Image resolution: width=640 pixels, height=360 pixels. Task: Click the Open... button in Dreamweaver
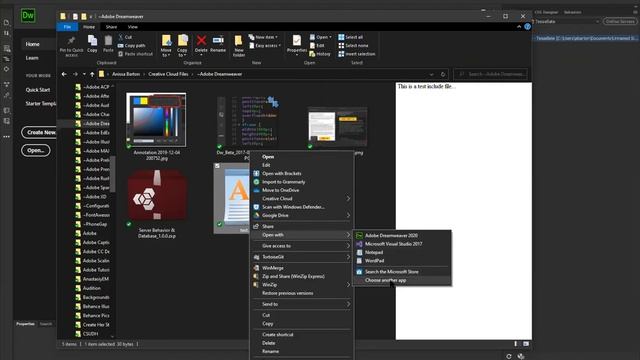click(36, 151)
